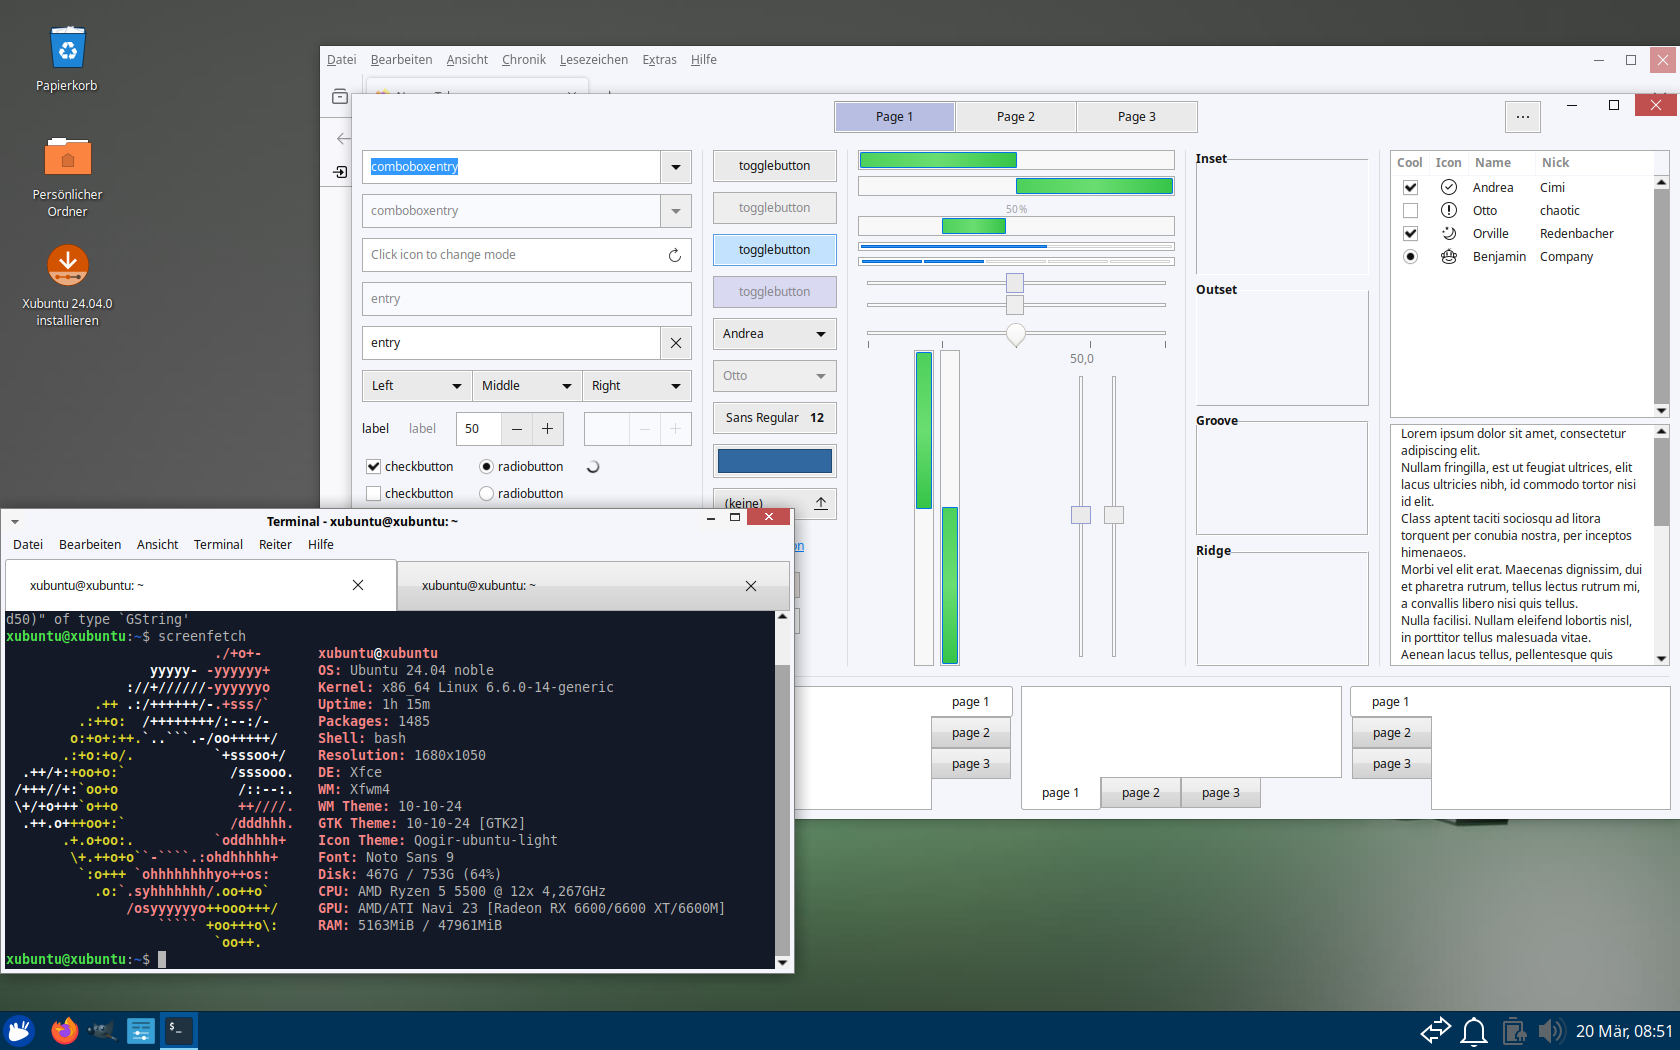
Task: Open GIMP from the taskbar
Action: [x=102, y=1030]
